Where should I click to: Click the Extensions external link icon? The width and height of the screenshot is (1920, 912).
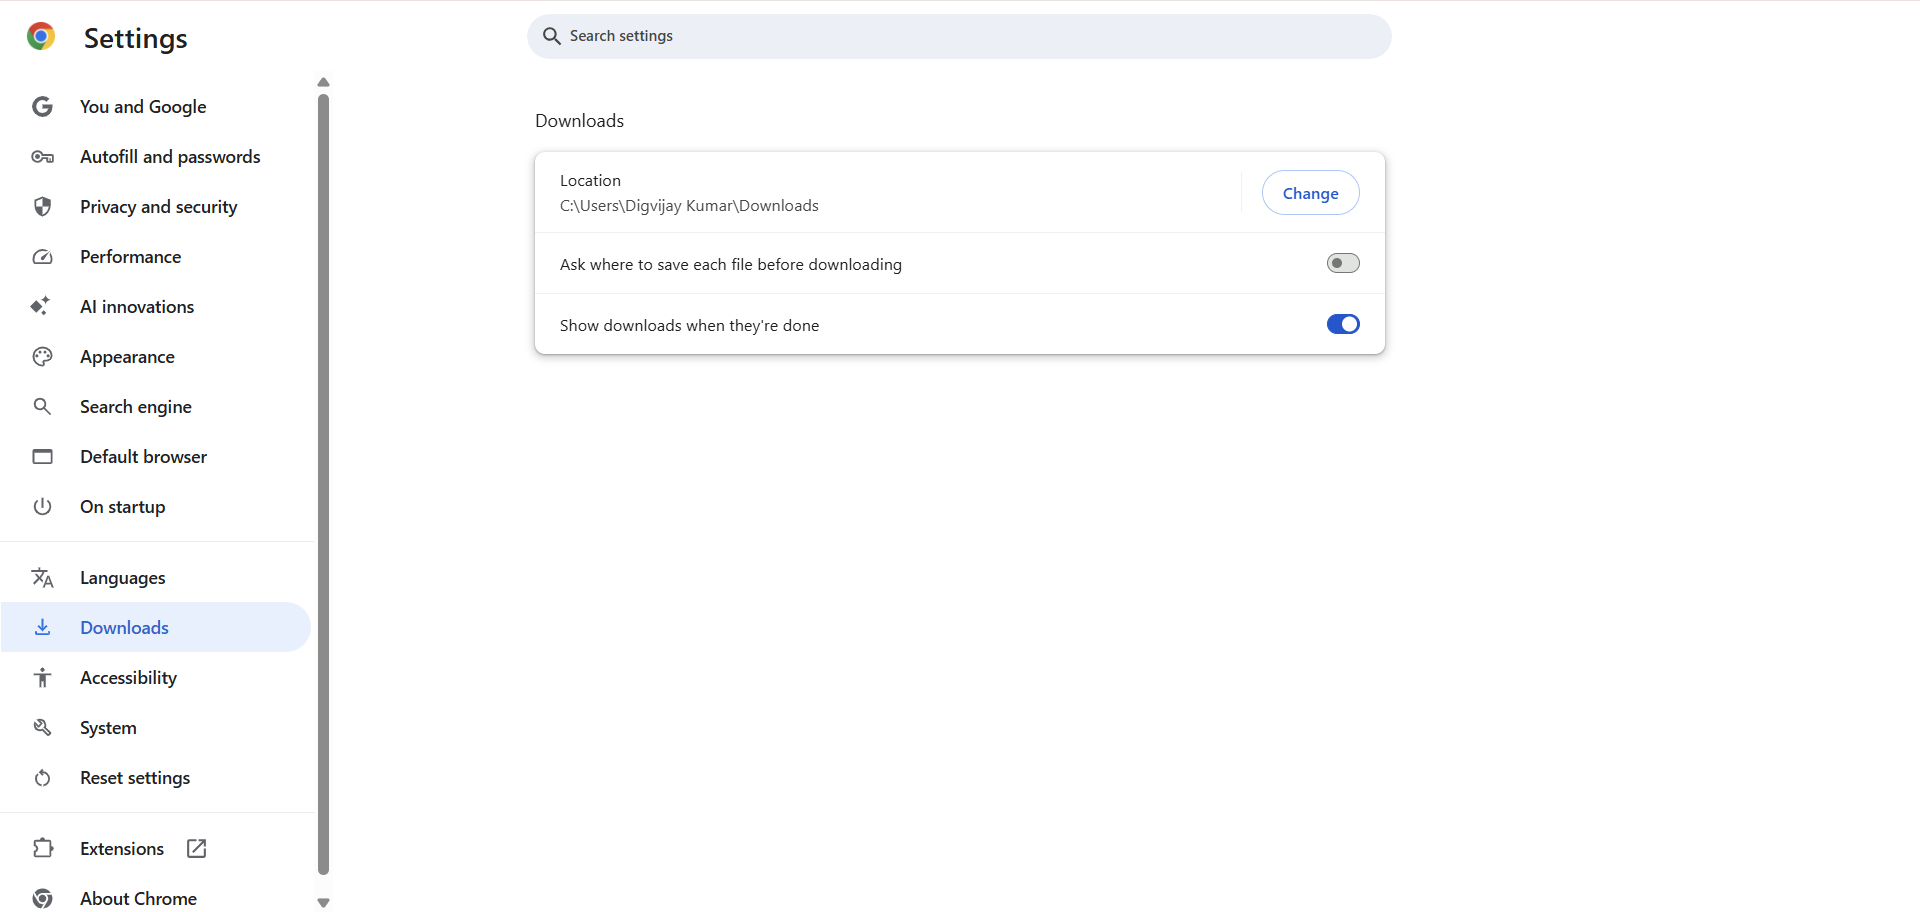click(x=197, y=848)
